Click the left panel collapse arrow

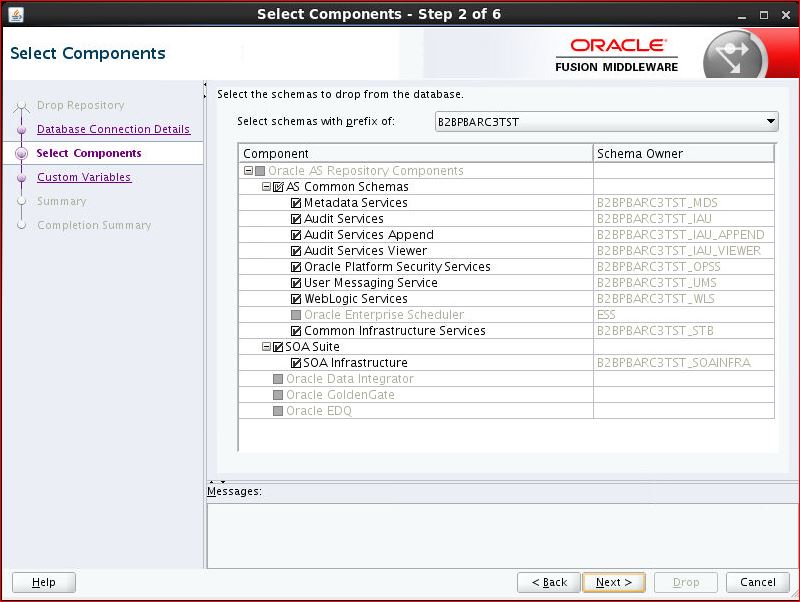pos(205,85)
